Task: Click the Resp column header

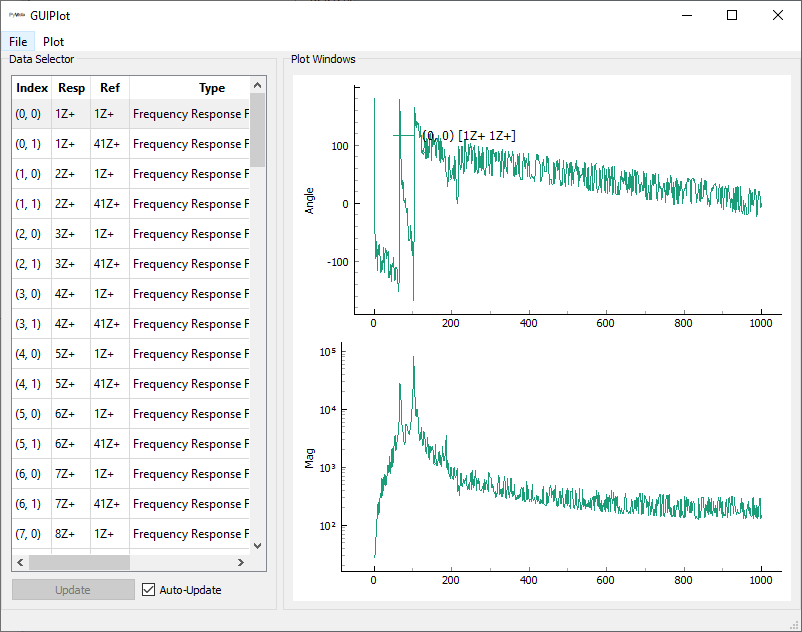Action: tap(71, 88)
